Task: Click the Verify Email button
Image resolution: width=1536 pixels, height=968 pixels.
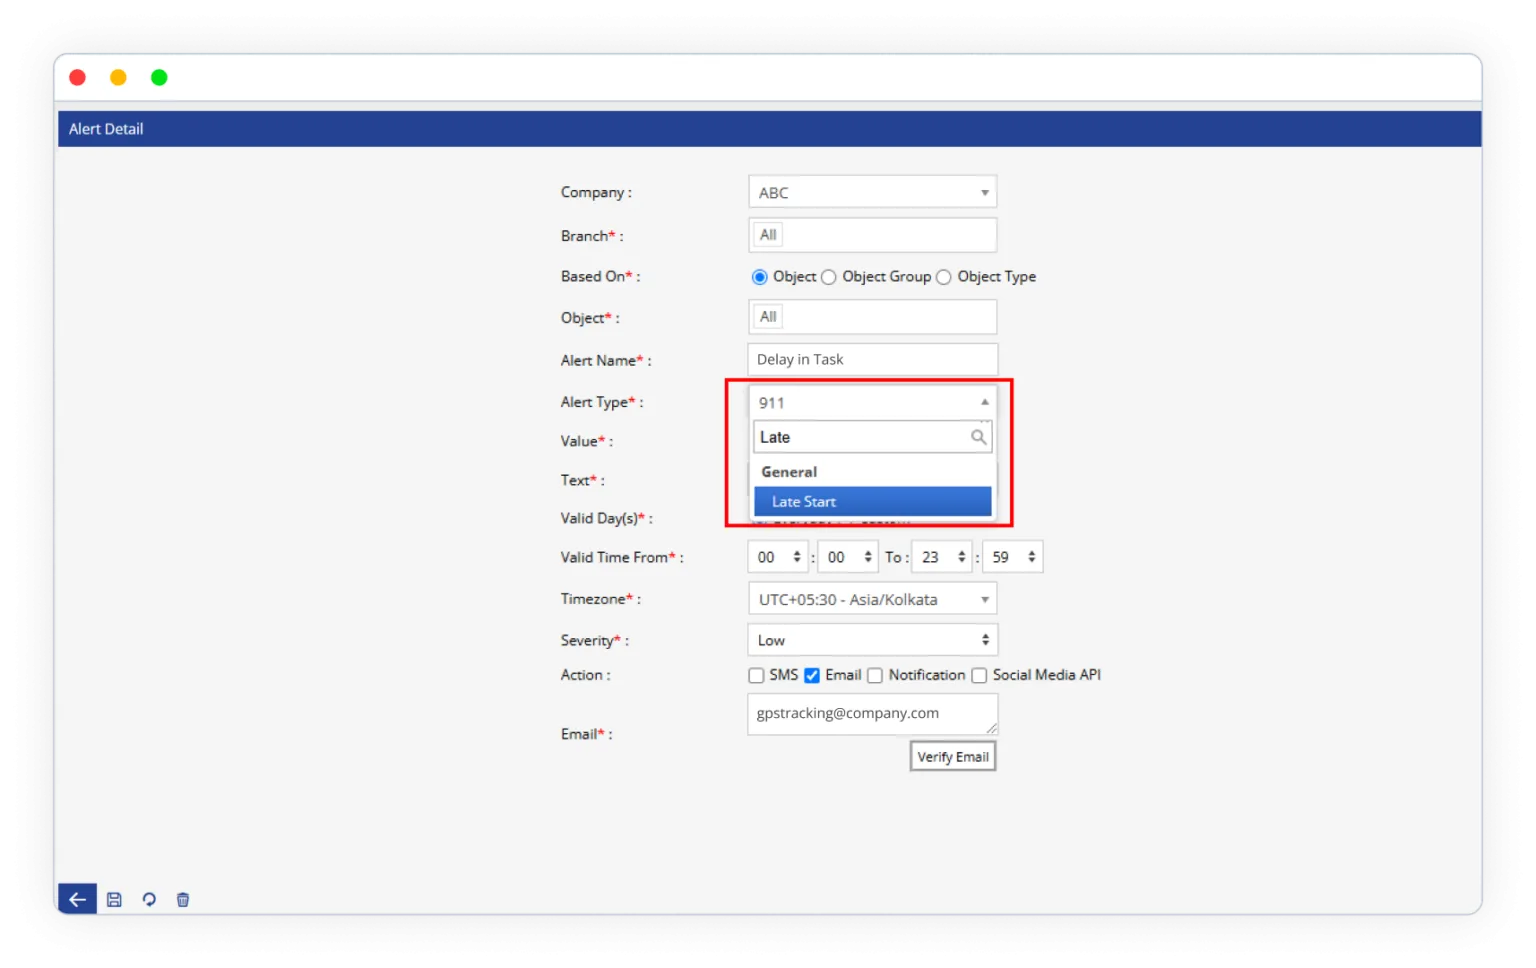Action: 953,757
